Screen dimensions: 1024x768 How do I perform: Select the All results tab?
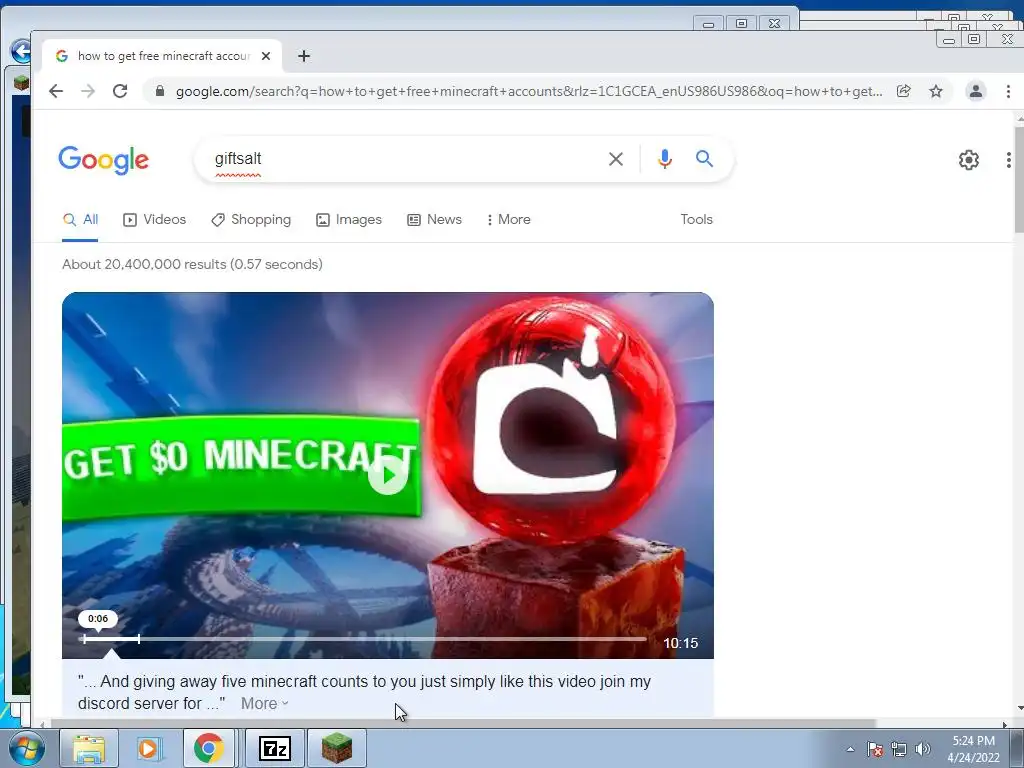(x=80, y=220)
